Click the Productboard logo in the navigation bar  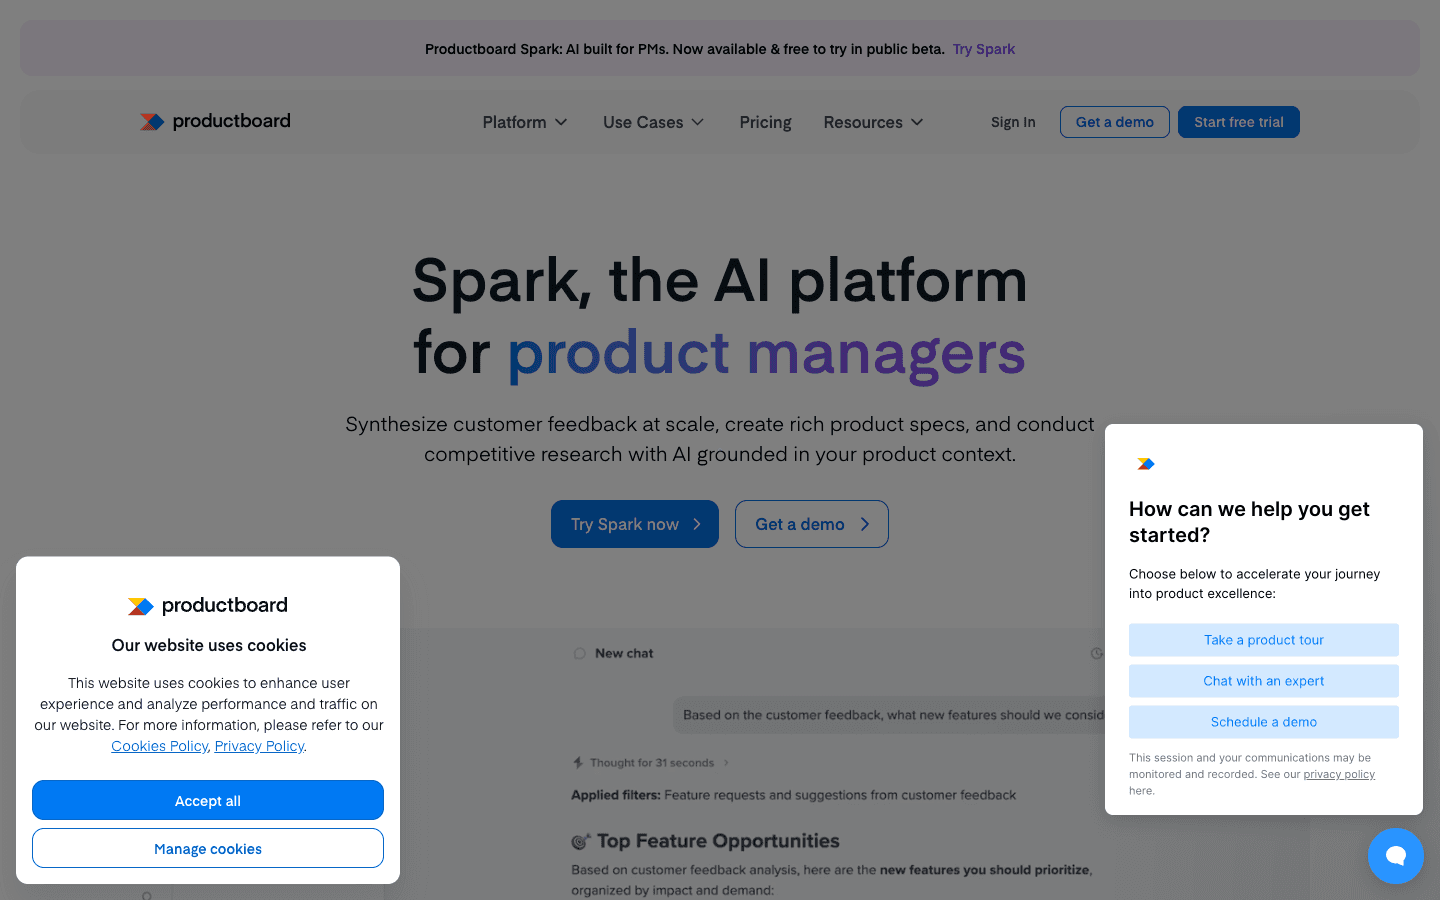[x=214, y=121]
